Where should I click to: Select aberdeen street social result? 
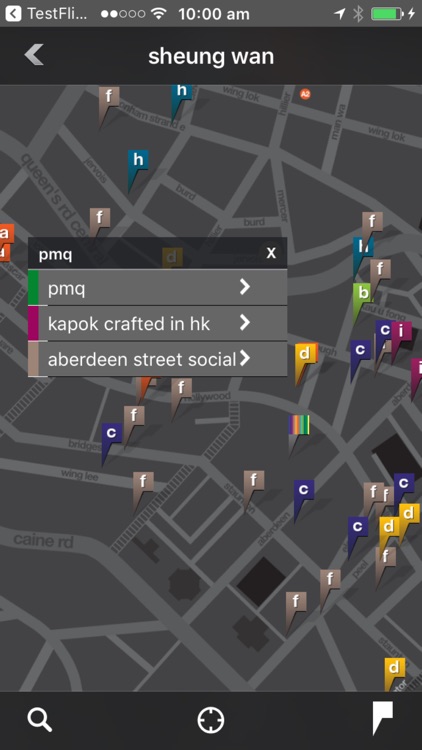[x=158, y=359]
